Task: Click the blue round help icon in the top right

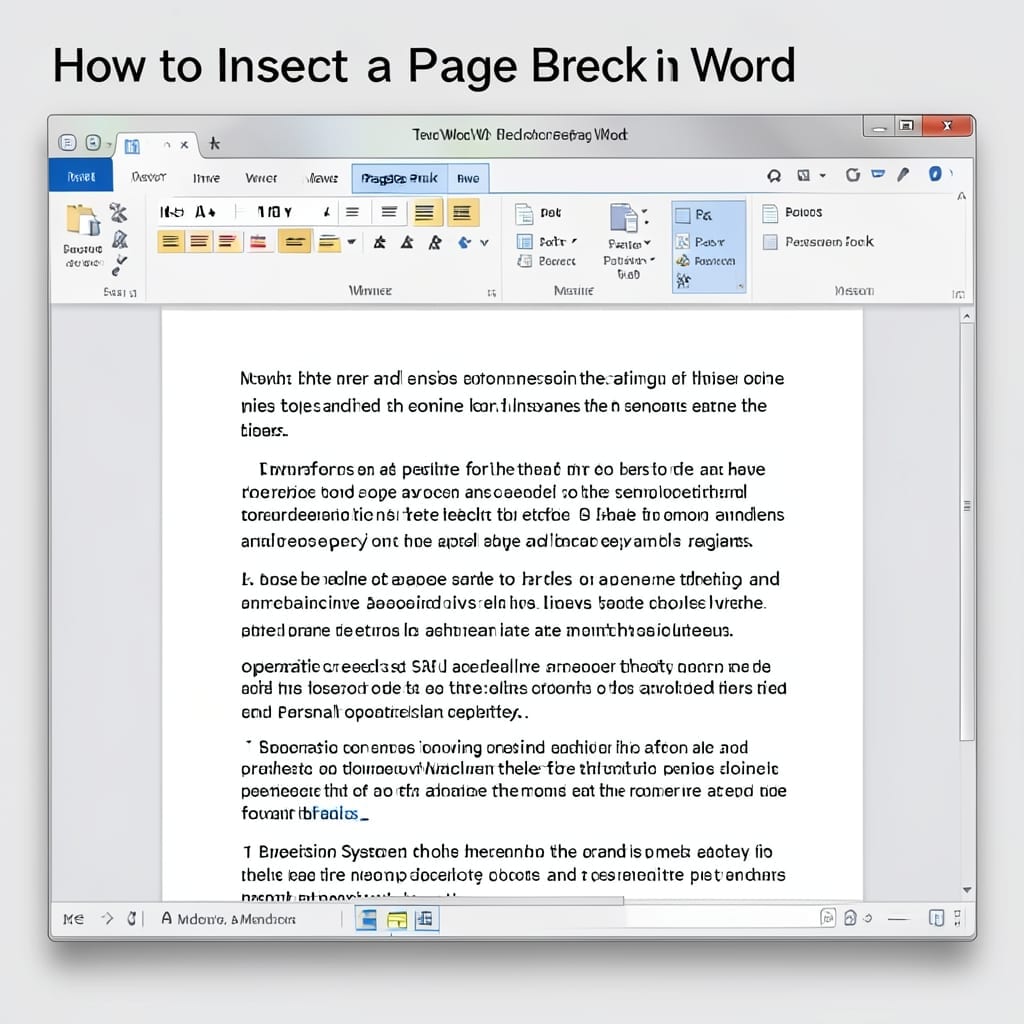Action: (x=935, y=174)
